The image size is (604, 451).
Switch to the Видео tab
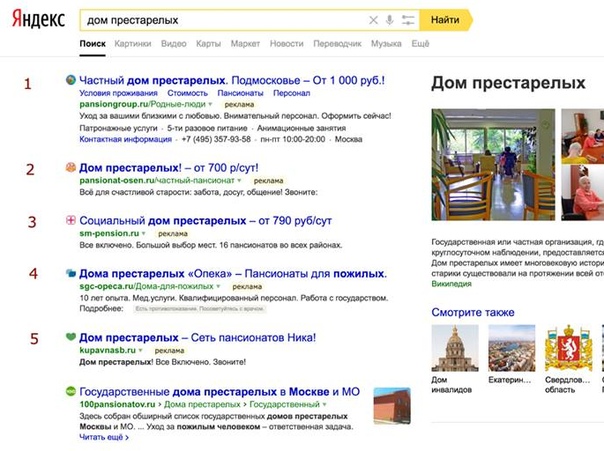pyautogui.click(x=174, y=44)
